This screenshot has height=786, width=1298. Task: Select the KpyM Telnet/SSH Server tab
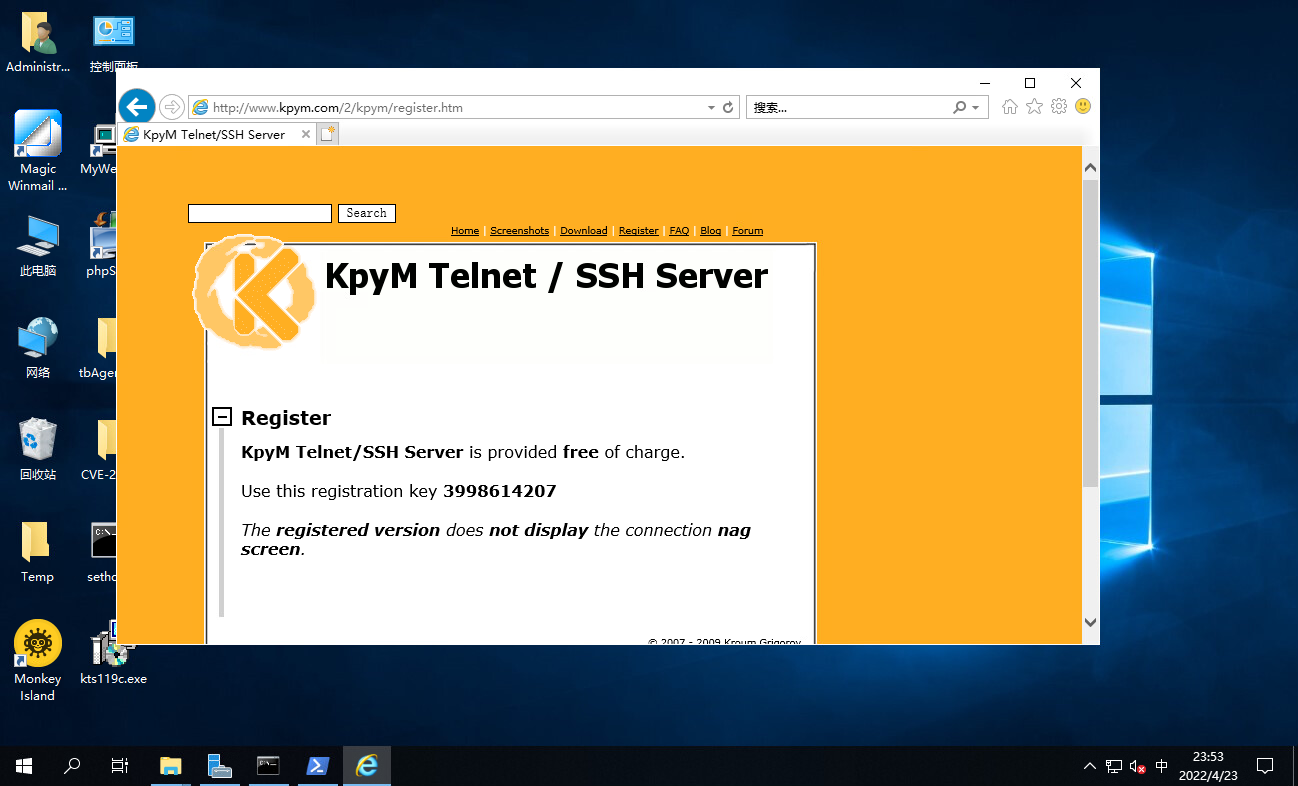[x=215, y=134]
